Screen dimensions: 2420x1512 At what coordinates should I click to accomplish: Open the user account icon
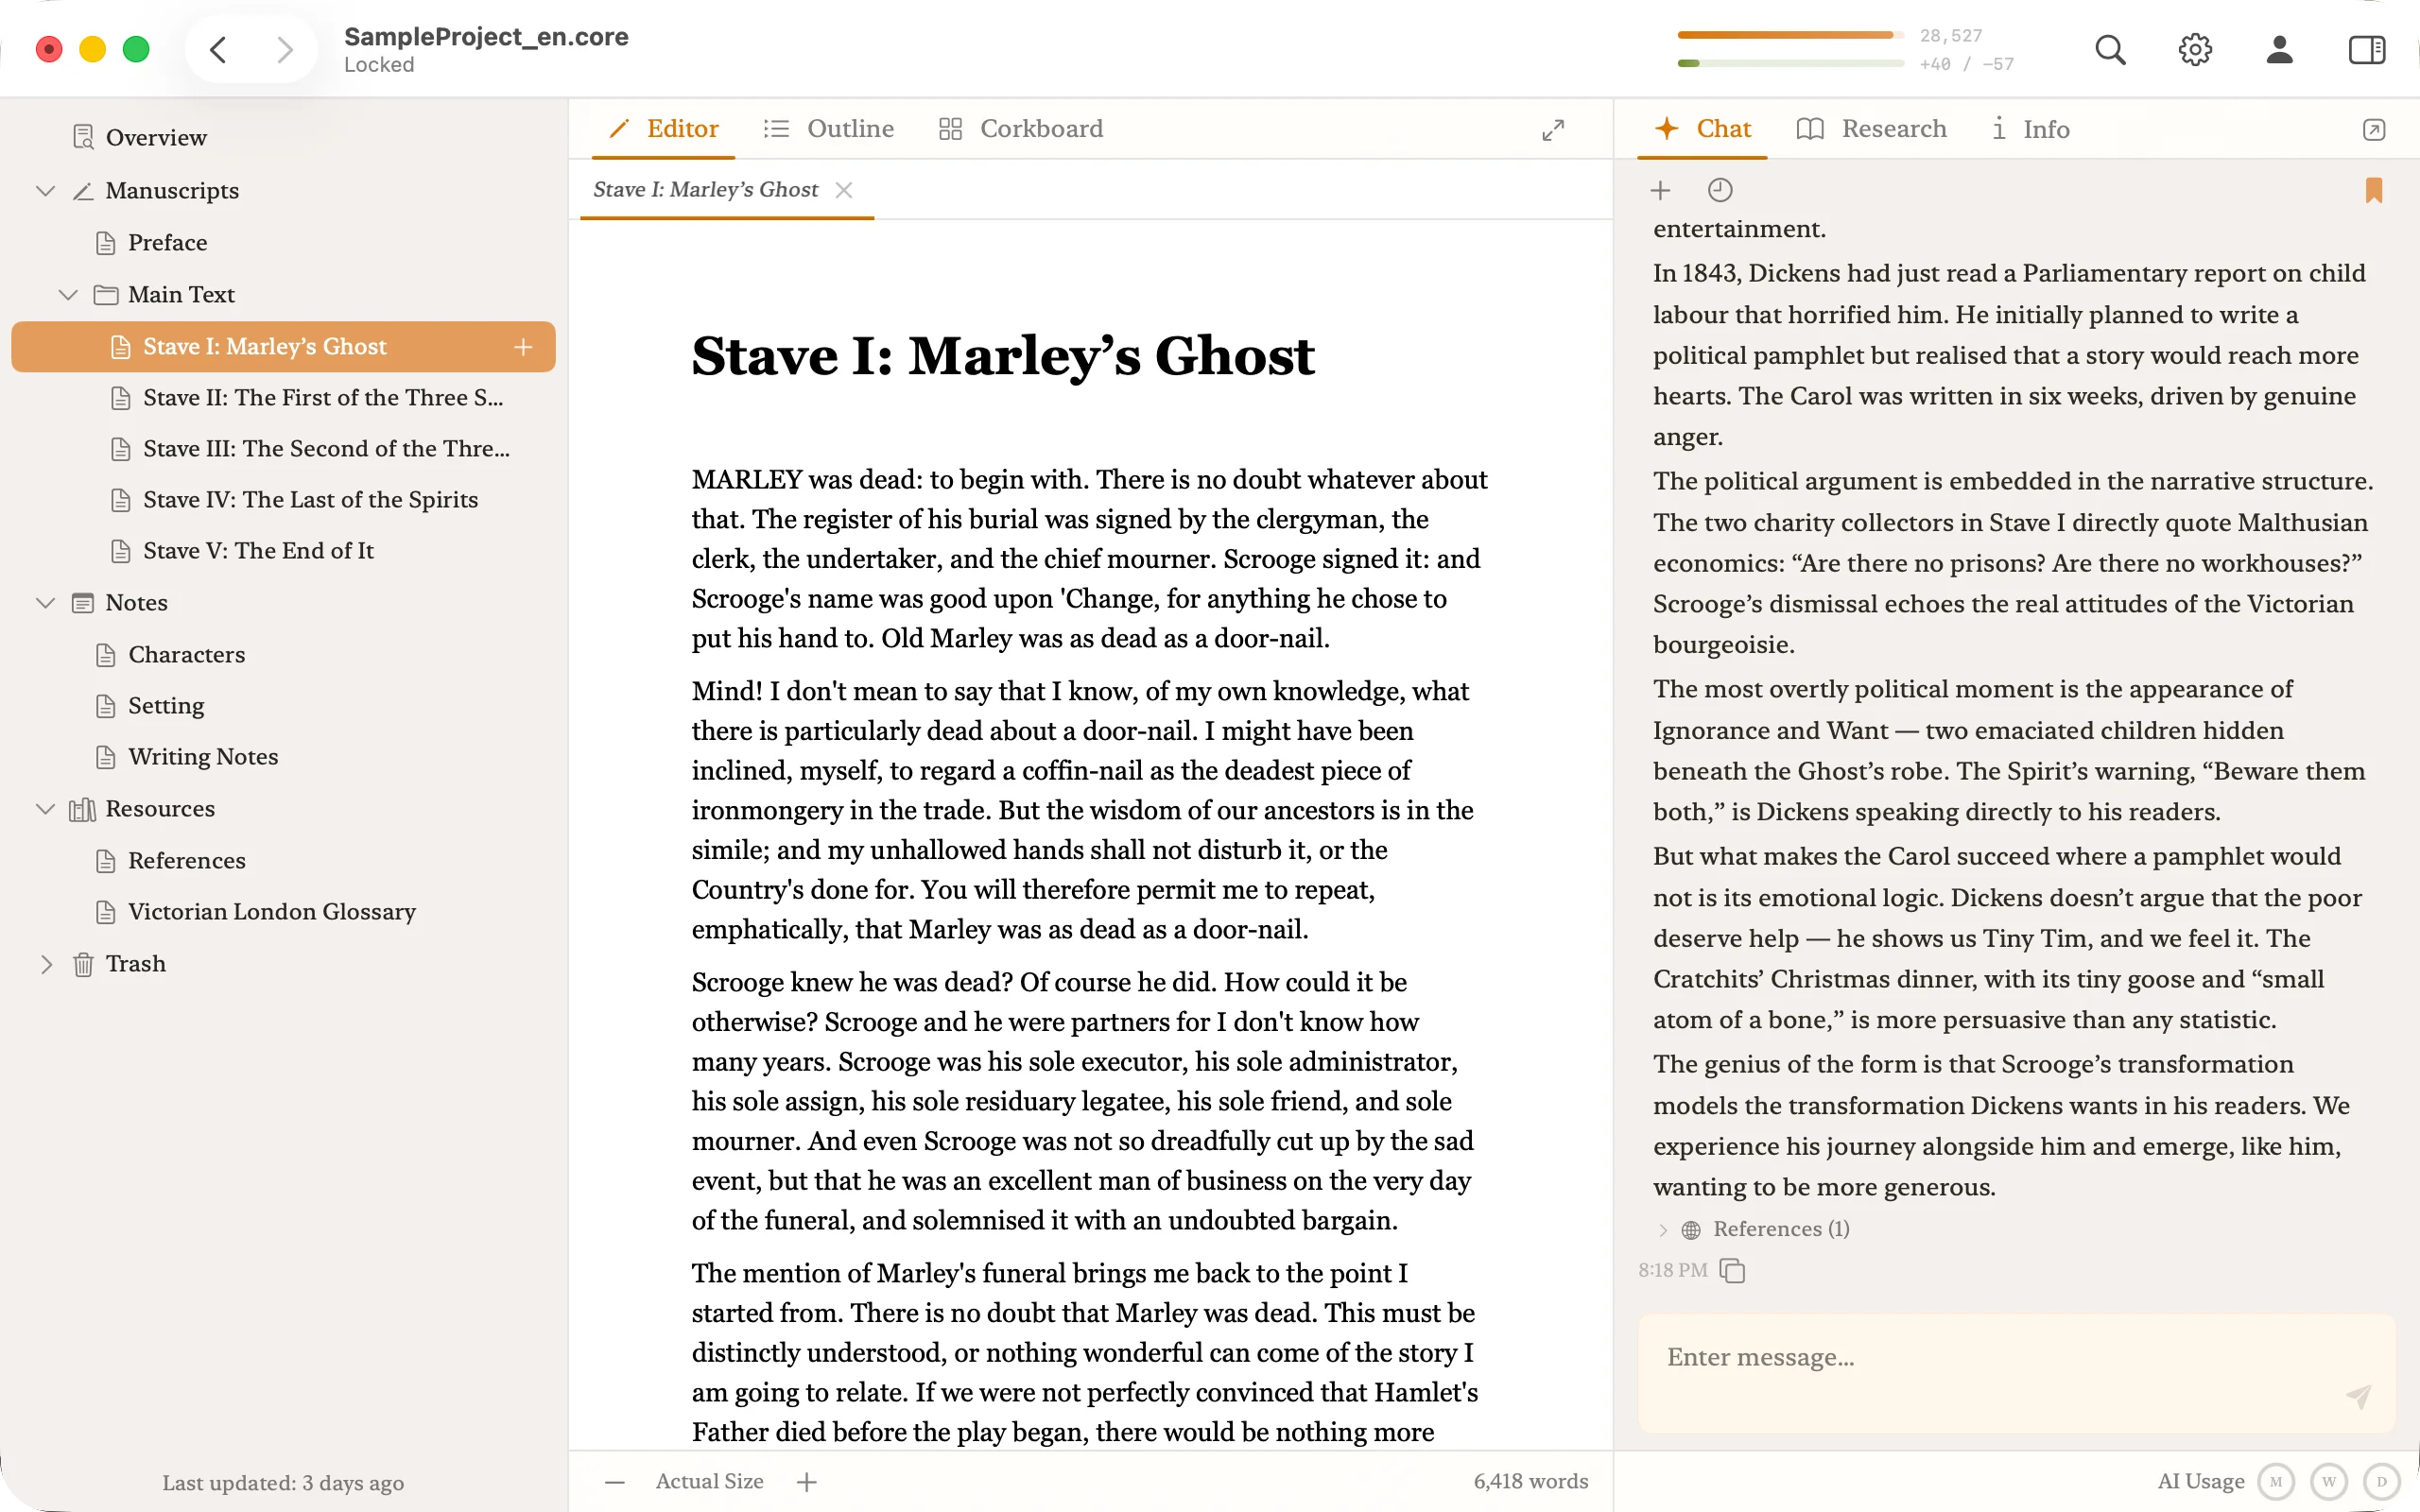[2279, 49]
